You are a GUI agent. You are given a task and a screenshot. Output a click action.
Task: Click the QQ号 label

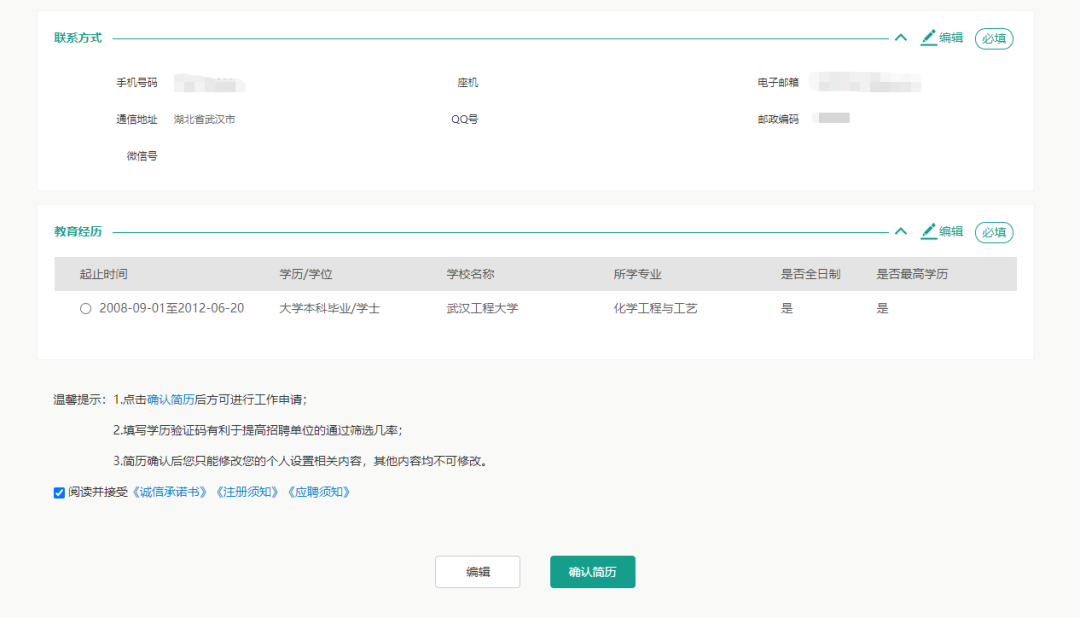point(465,119)
